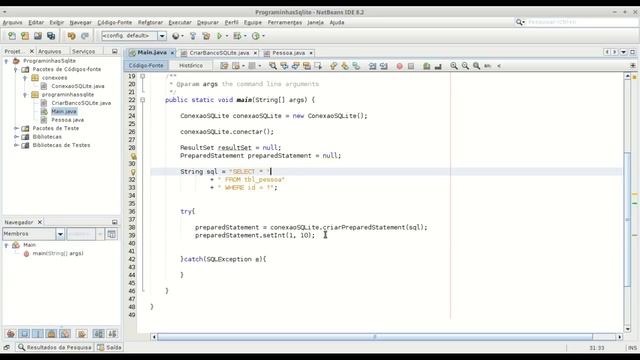Click the Save All toolbar icon
The width and height of the screenshot is (640, 360).
tap(51, 36)
